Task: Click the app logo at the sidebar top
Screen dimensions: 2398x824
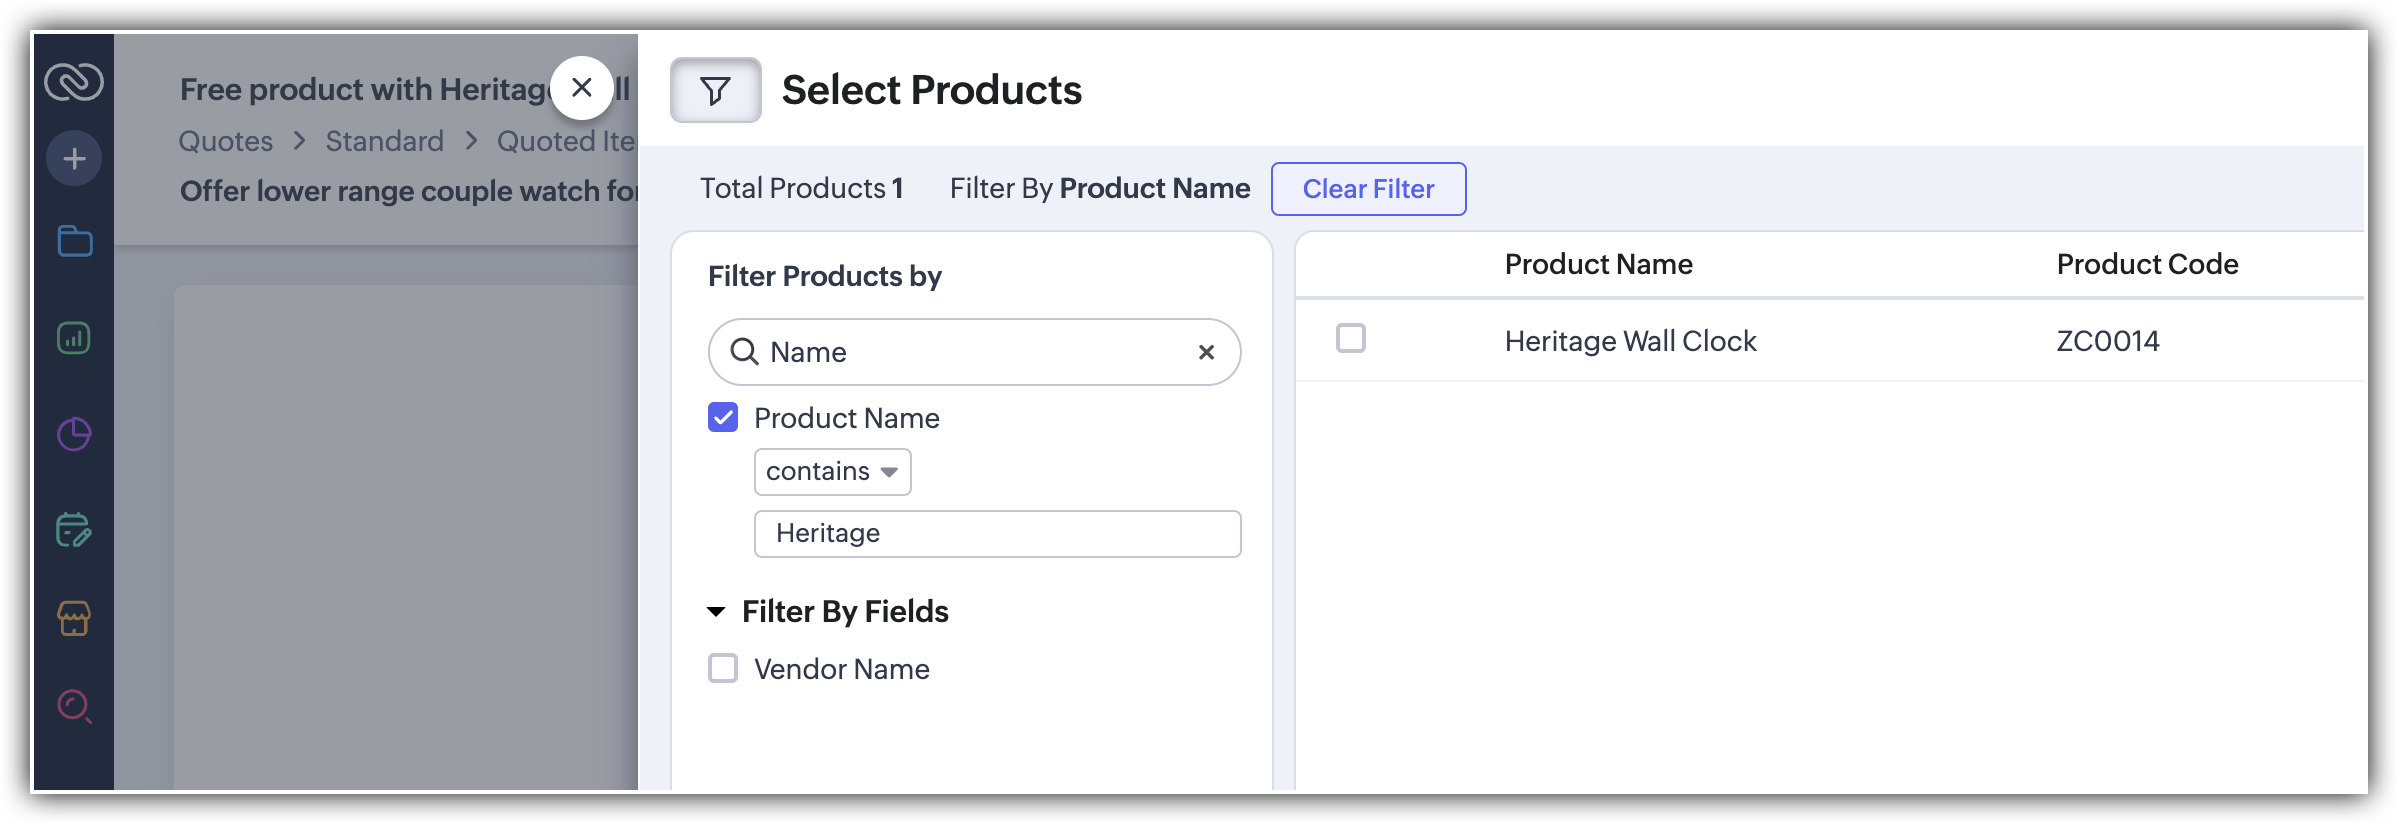Action: click(74, 81)
